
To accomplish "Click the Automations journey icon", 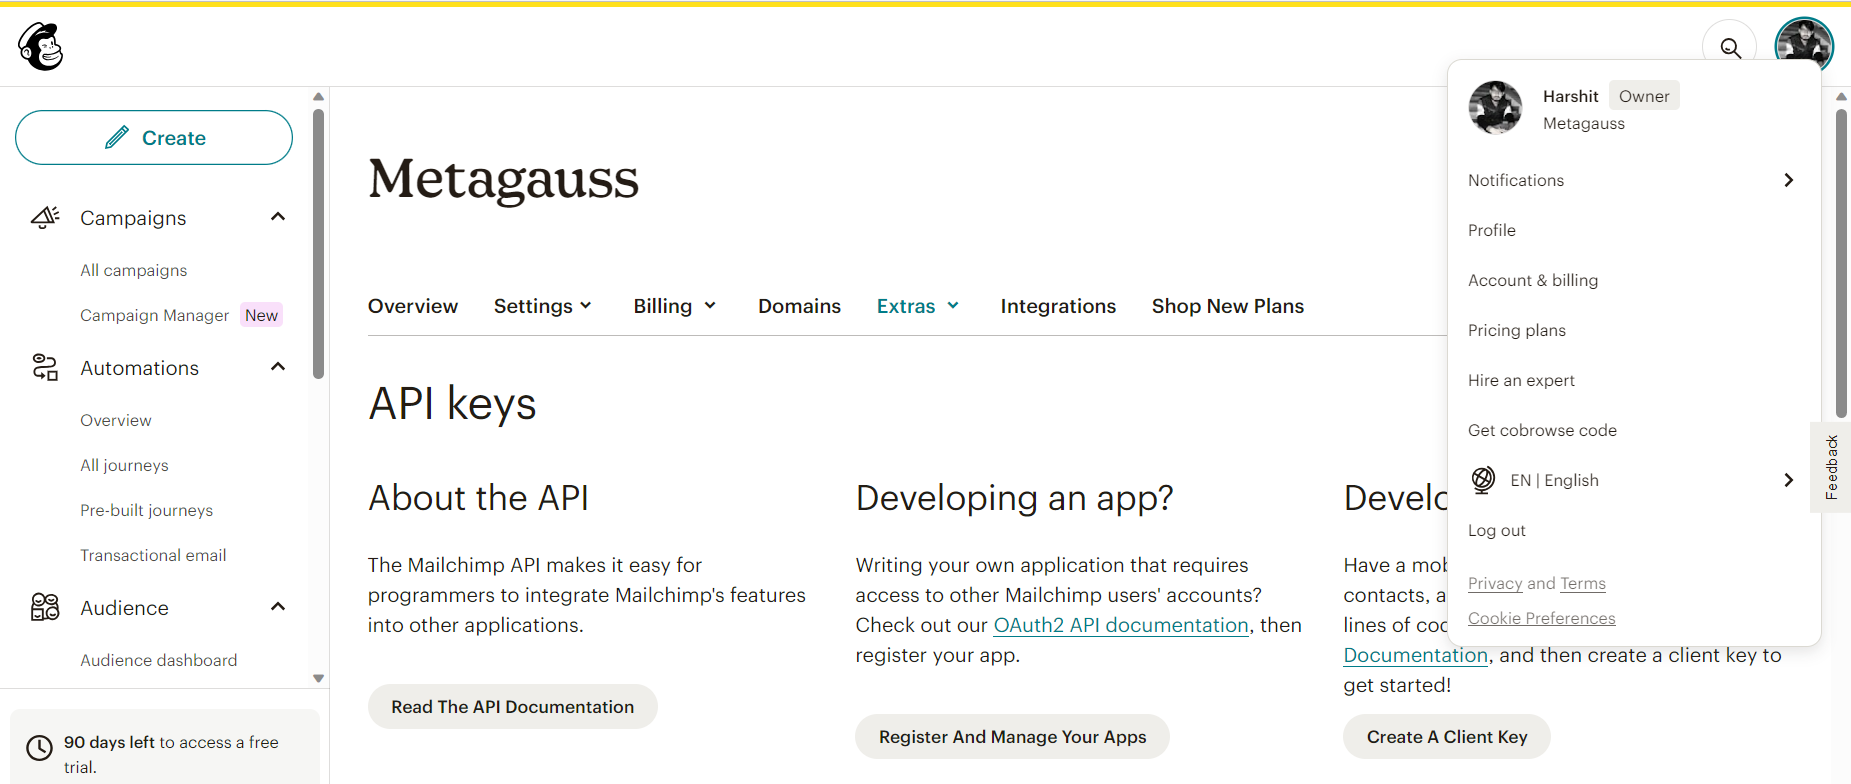I will (45, 367).
